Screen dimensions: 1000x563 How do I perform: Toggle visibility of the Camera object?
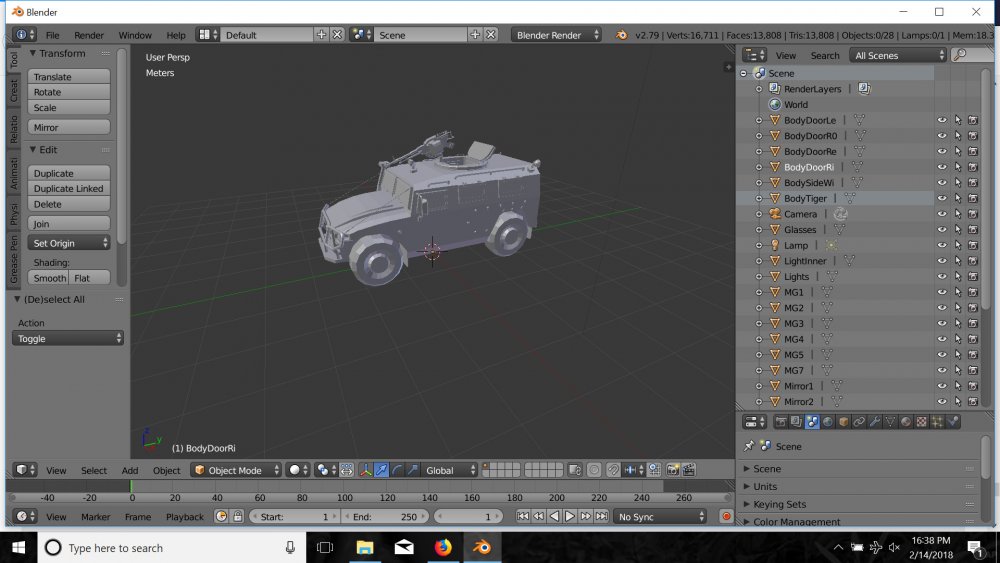point(942,214)
